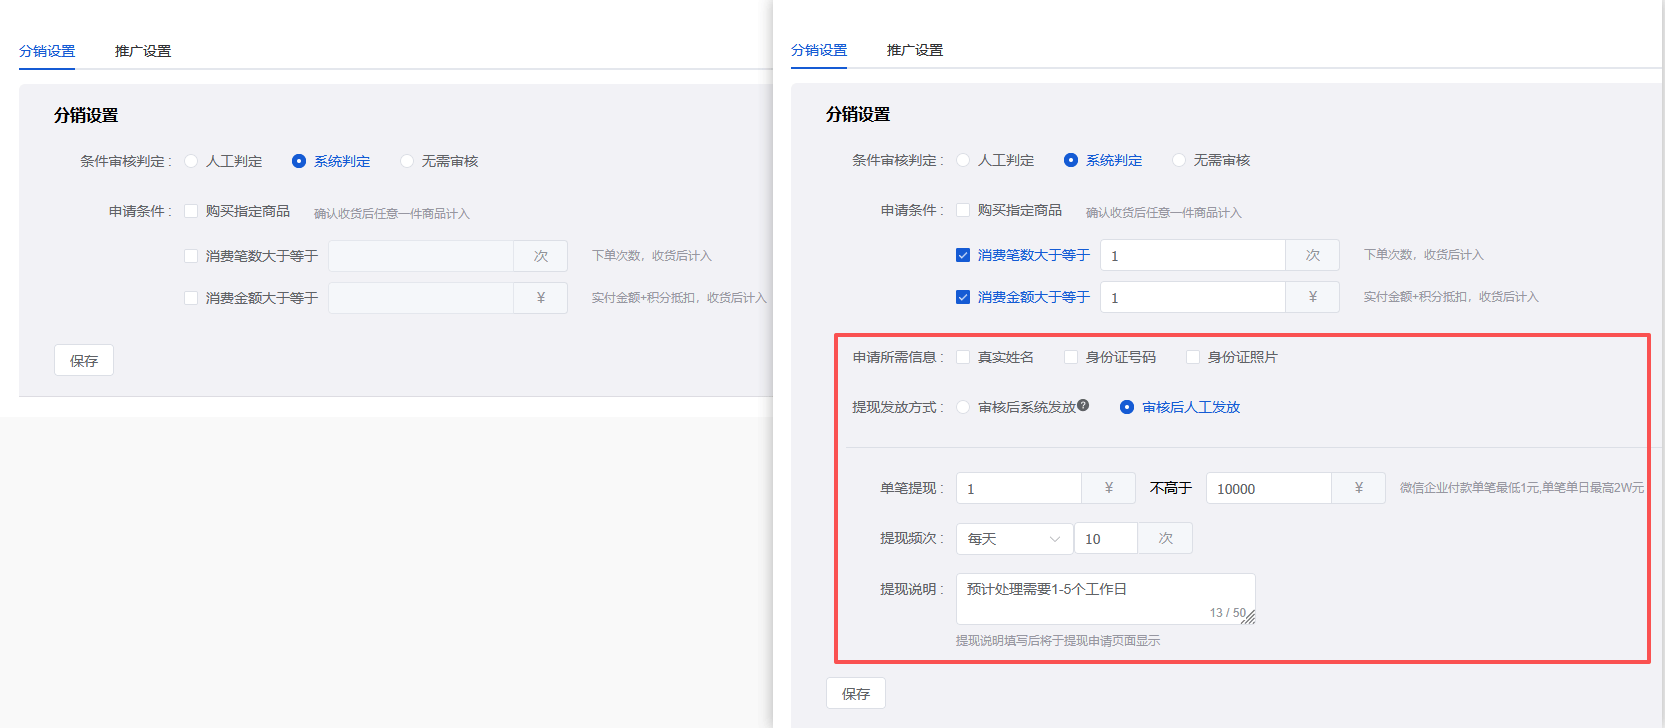Check 消费金额大于等于 in left panel
Viewport: 1665px width, 728px height.
coord(191,298)
